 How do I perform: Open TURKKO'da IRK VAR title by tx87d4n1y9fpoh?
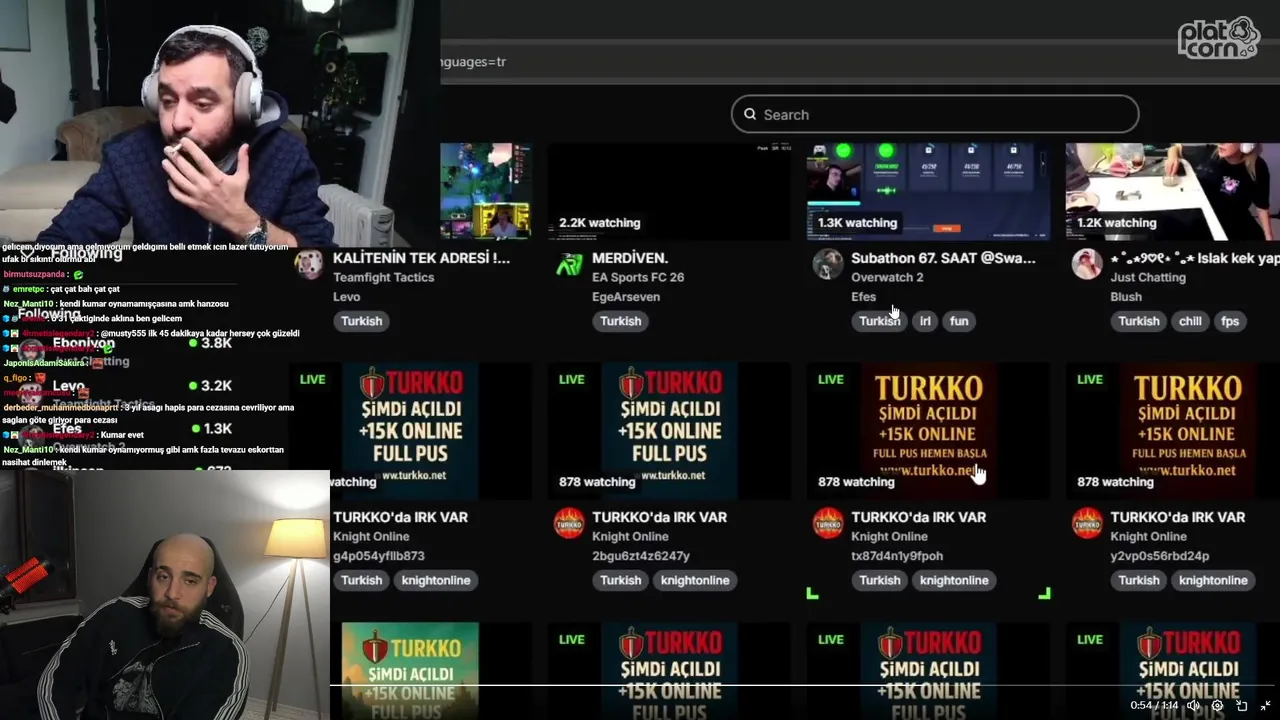(918, 517)
